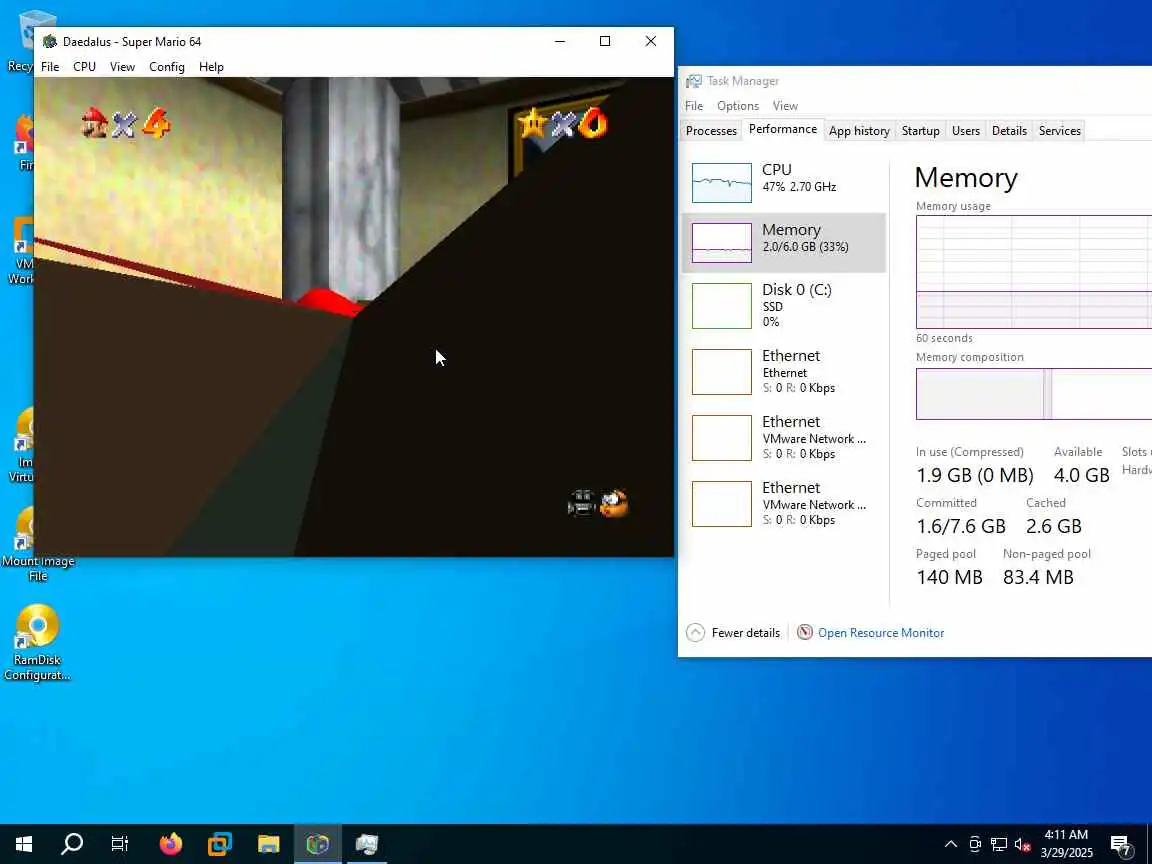Select the RamDisk Configuration desktop icon
The image size is (1152, 864).
click(37, 643)
